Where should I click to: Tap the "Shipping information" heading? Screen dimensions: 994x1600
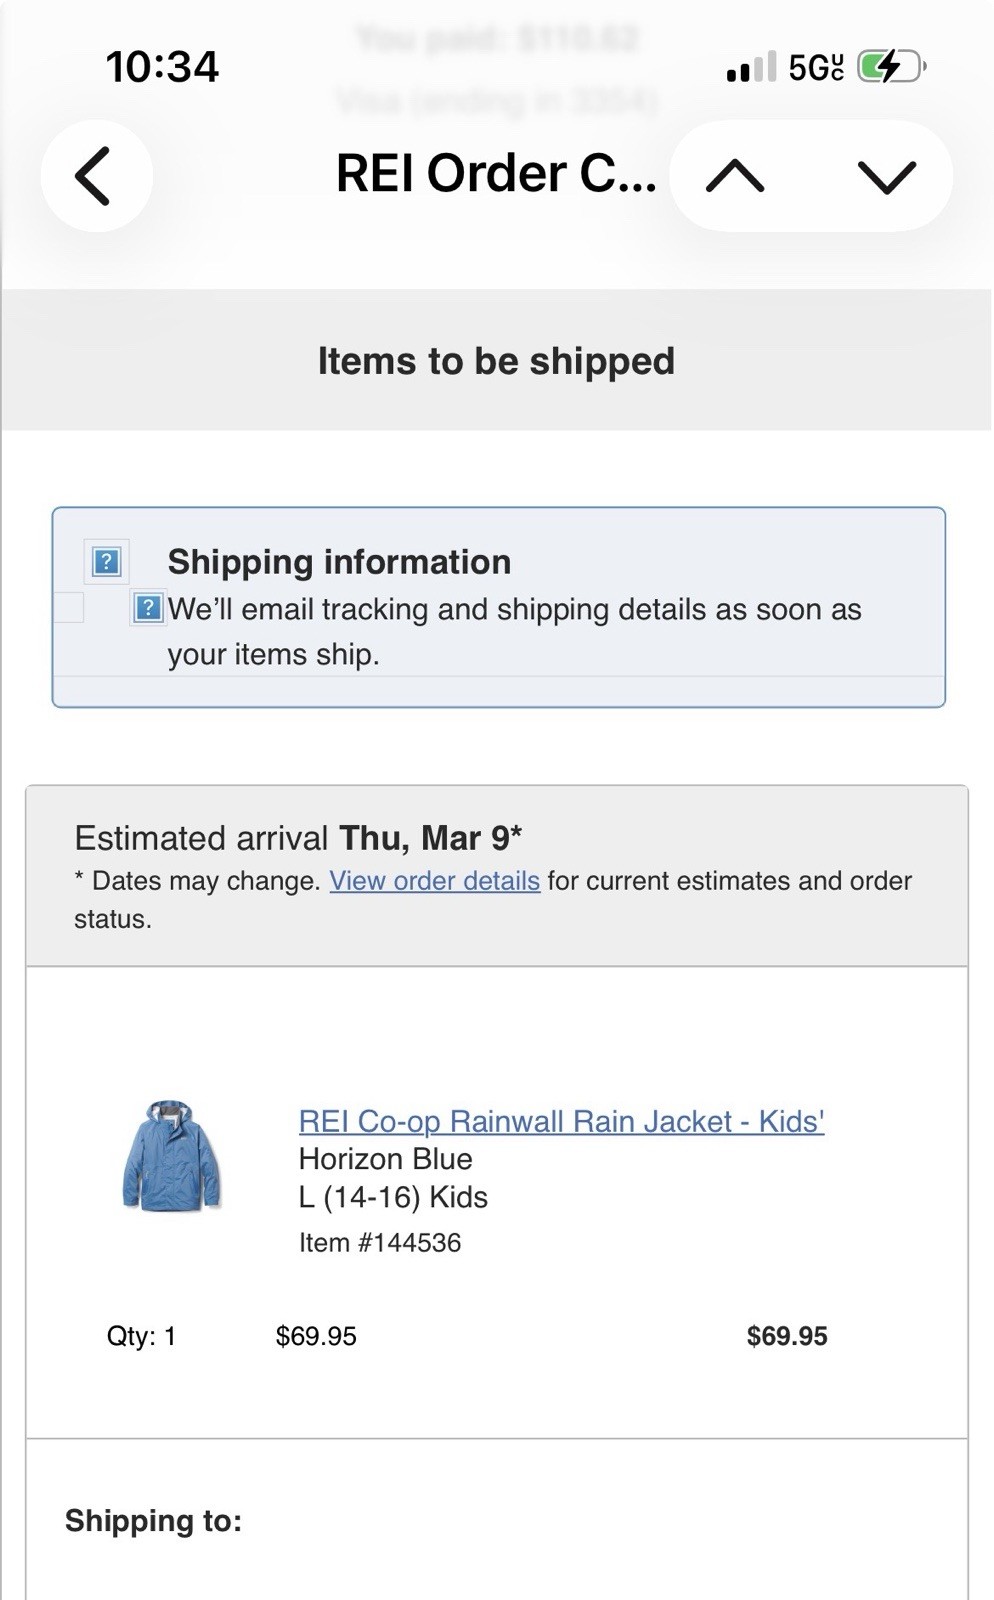(339, 562)
